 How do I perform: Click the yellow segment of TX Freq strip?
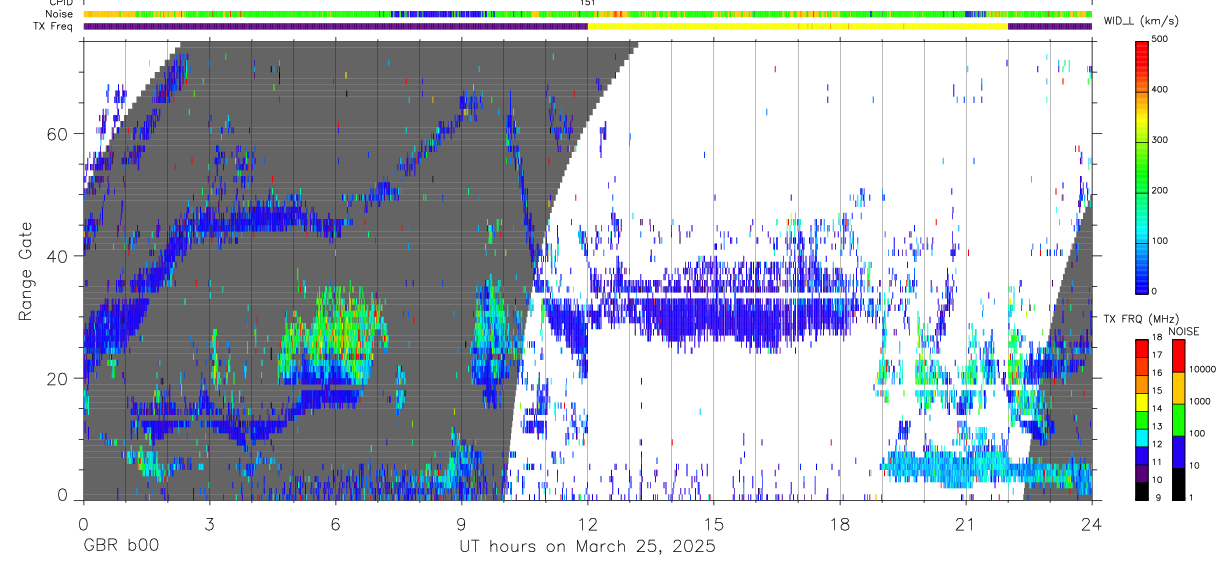(798, 26)
